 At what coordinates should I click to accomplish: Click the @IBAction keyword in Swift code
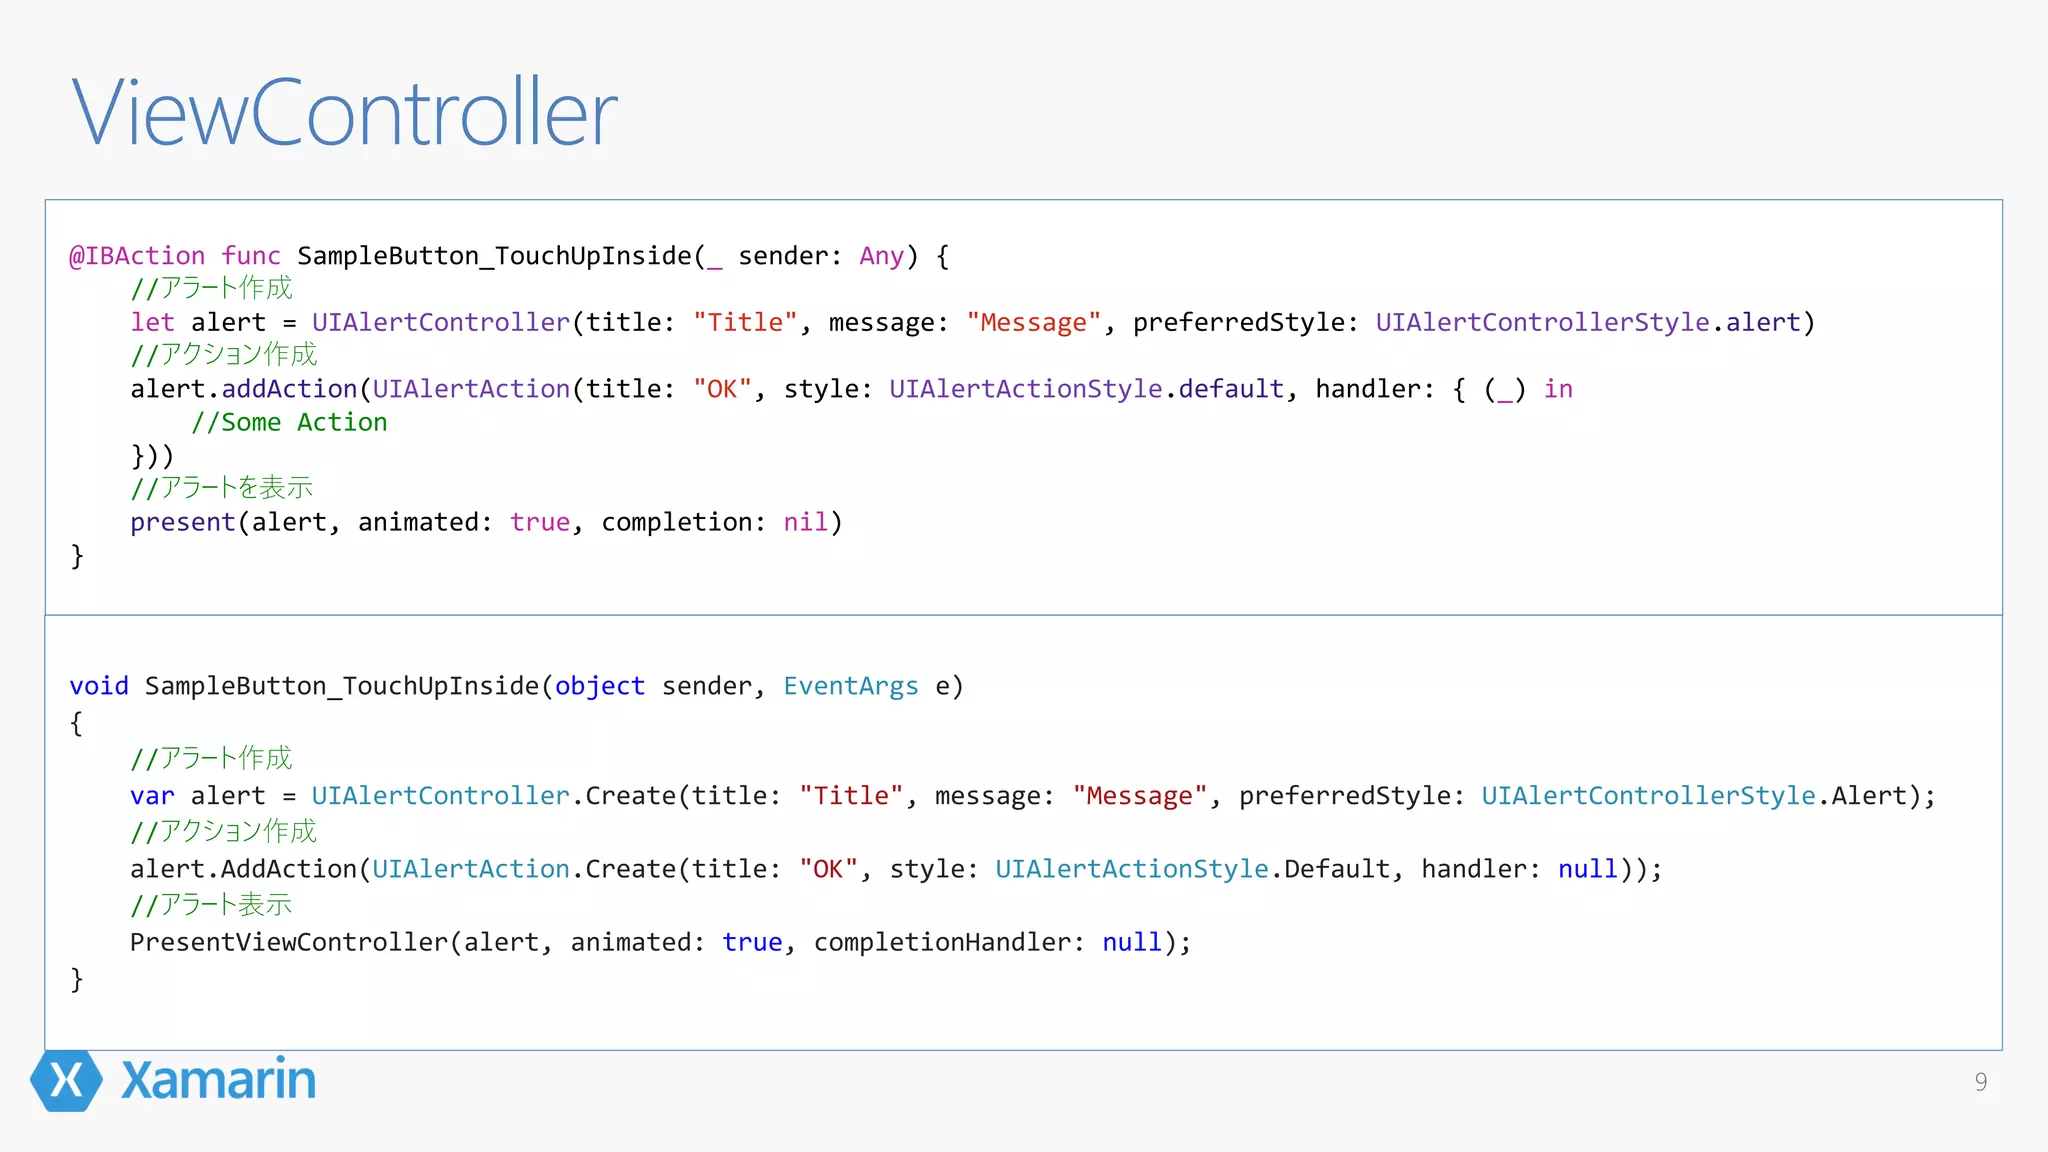coord(137,256)
